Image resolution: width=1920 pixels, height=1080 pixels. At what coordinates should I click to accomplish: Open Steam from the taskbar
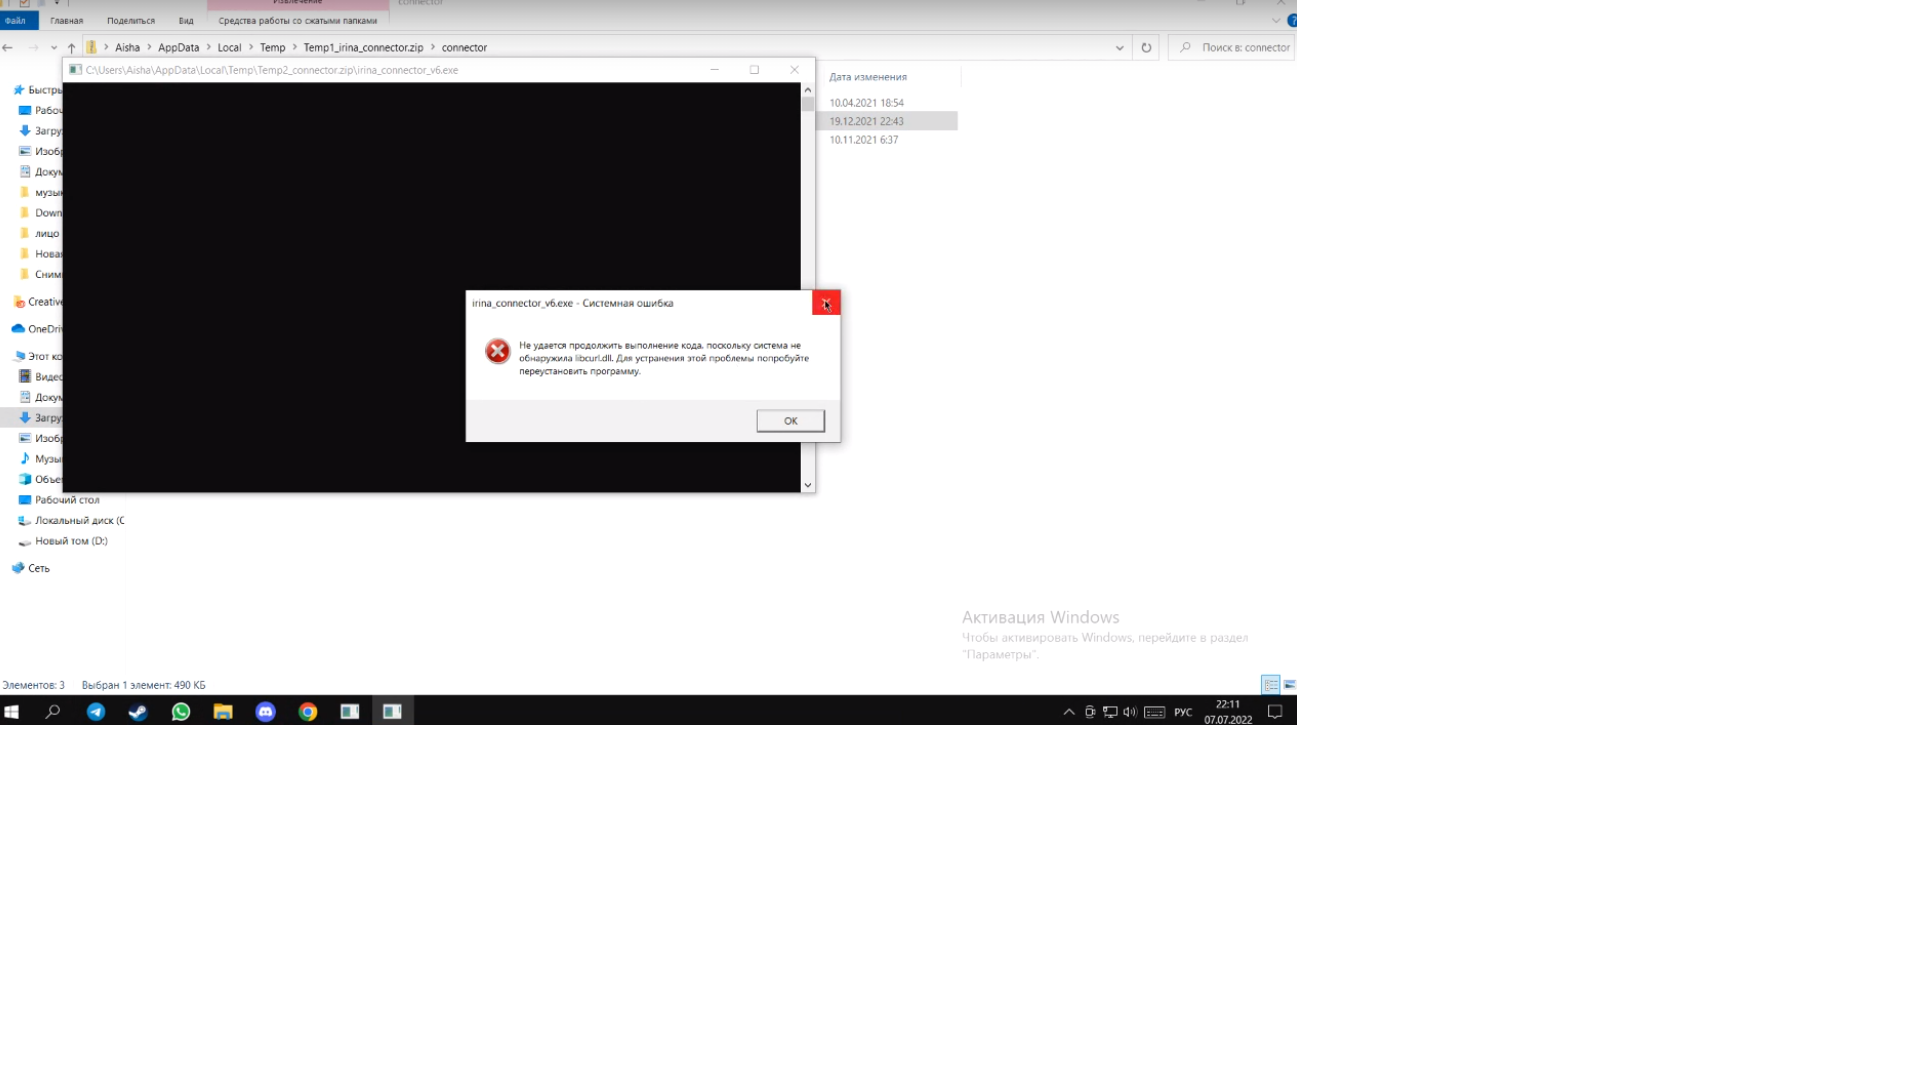click(138, 712)
